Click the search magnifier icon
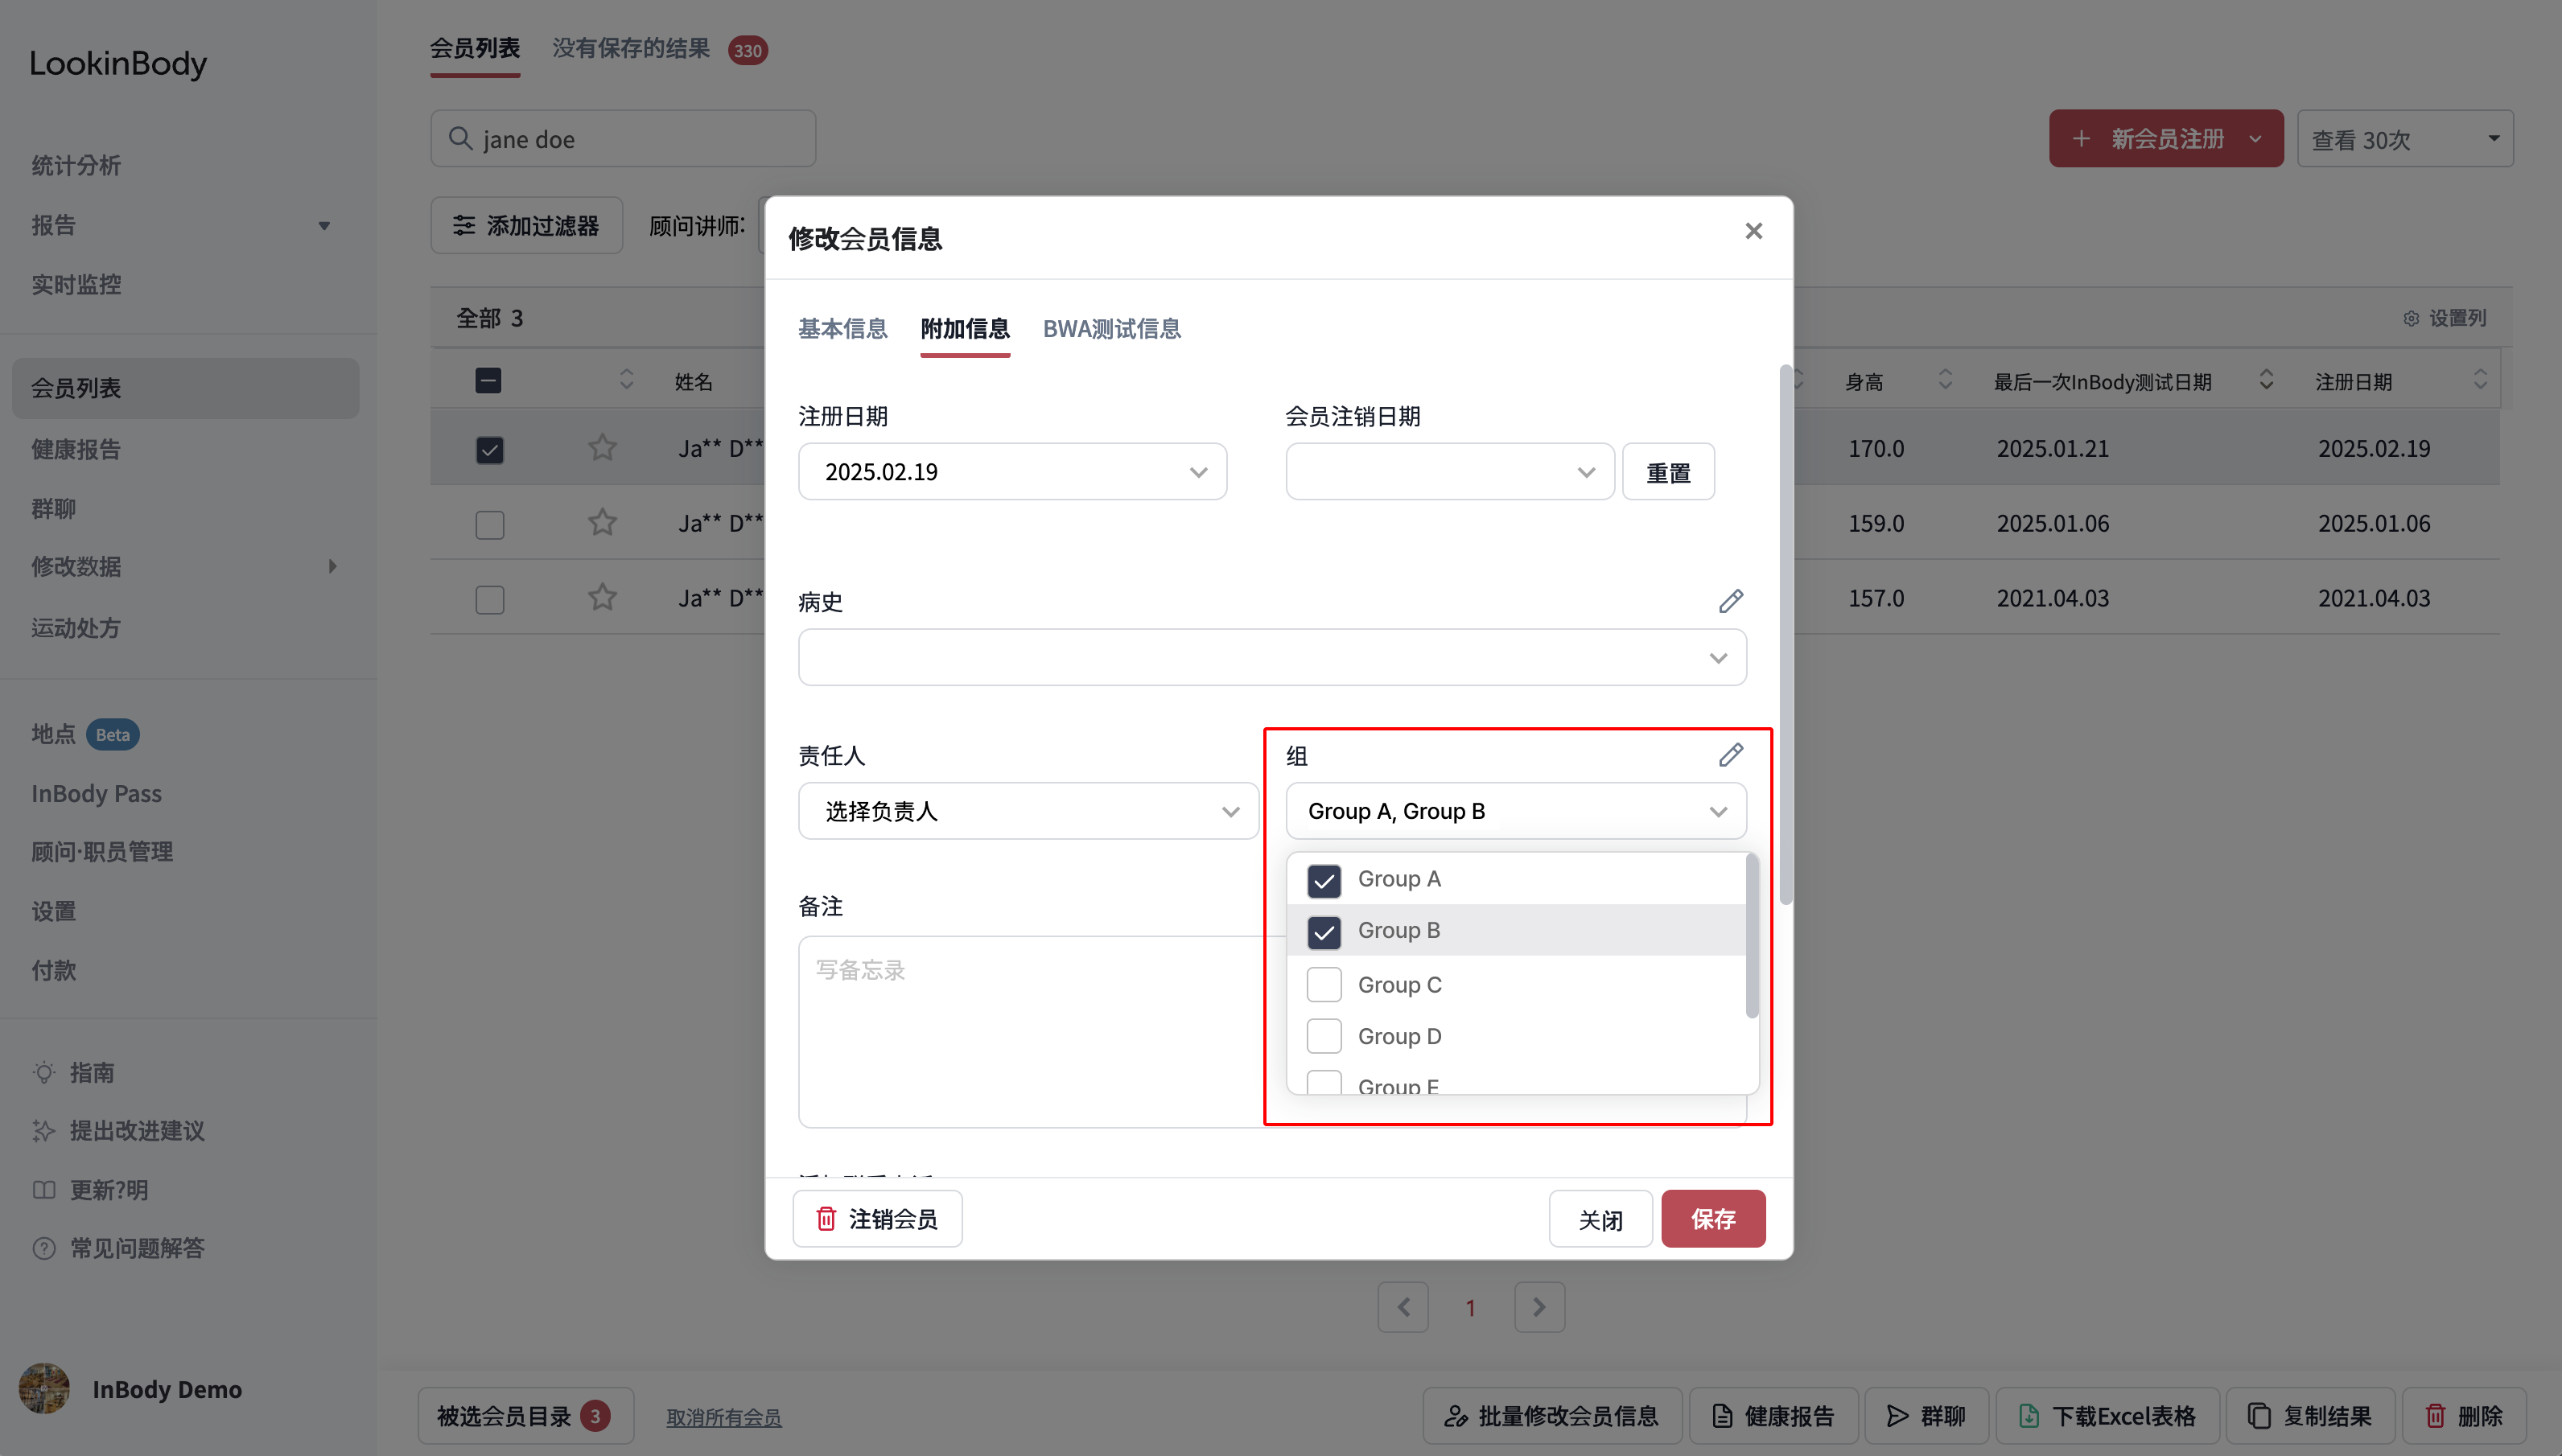The image size is (2562, 1456). pyautogui.click(x=460, y=138)
